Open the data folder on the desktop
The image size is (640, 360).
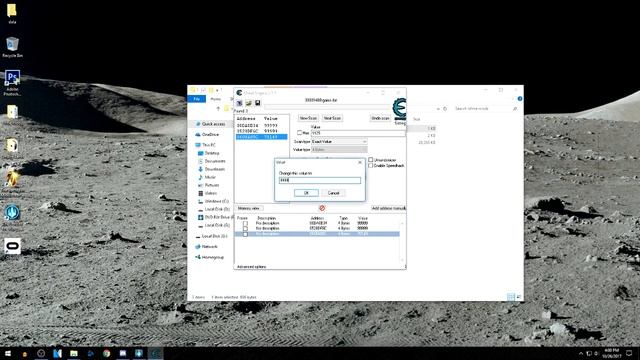[12, 13]
